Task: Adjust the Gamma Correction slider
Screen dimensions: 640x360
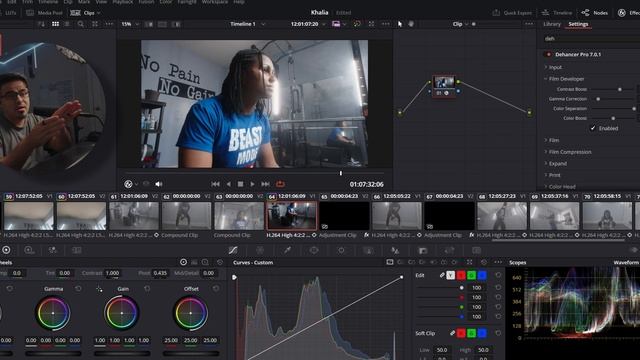Action: (x=598, y=99)
